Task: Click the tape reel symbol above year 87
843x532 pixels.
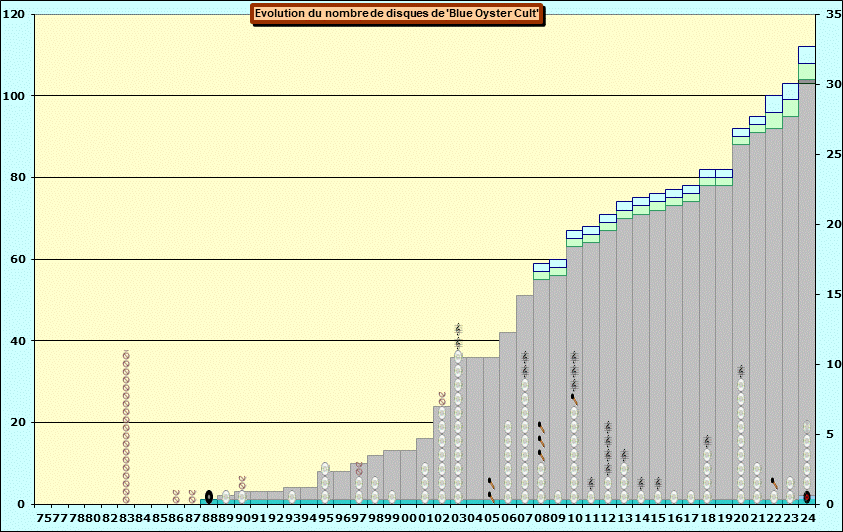Action: (192, 496)
